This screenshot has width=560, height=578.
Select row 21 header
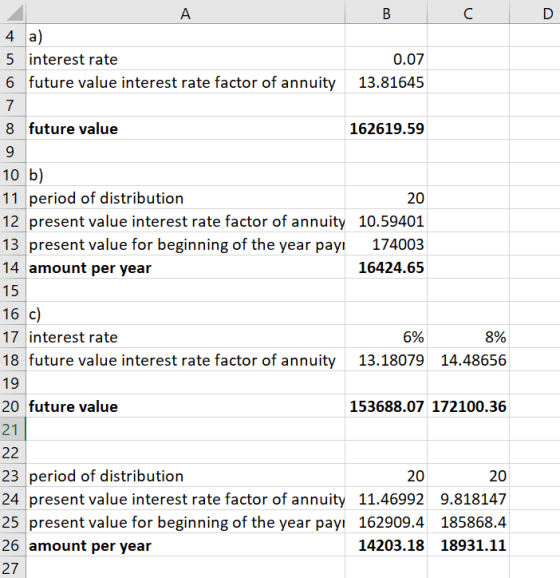13,429
